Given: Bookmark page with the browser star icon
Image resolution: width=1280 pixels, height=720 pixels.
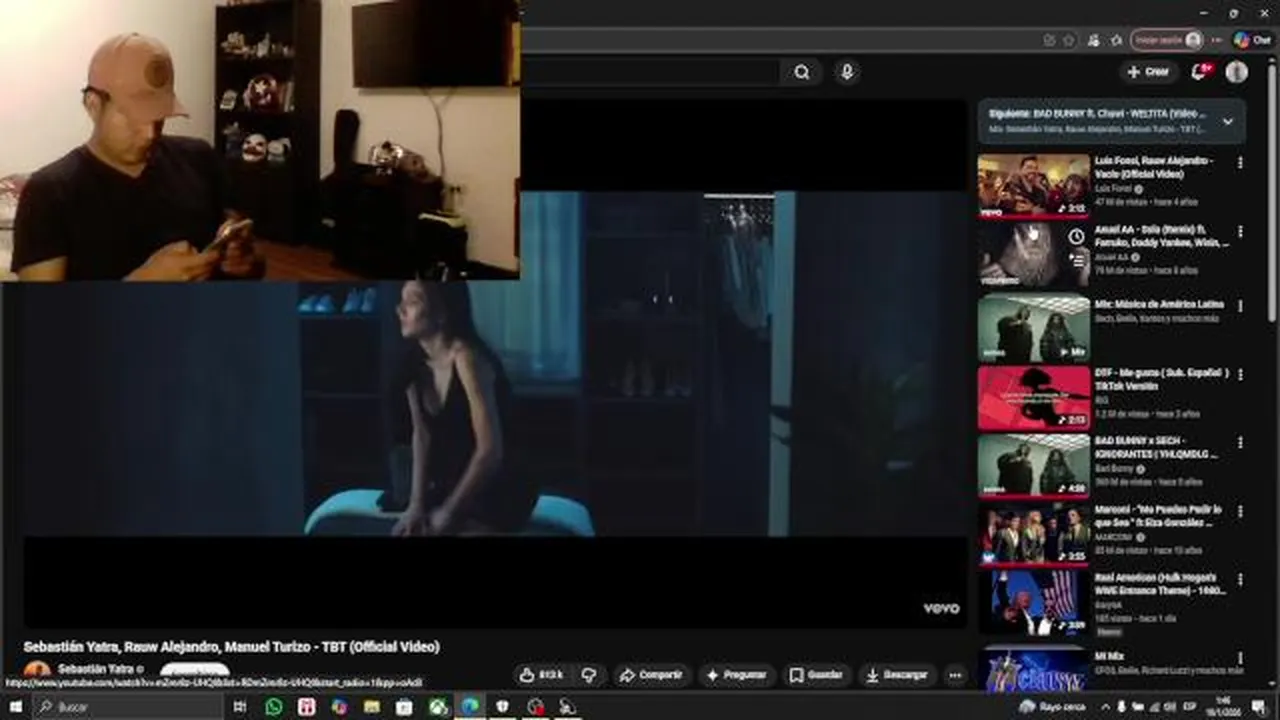Looking at the screenshot, I should pos(1069,41).
